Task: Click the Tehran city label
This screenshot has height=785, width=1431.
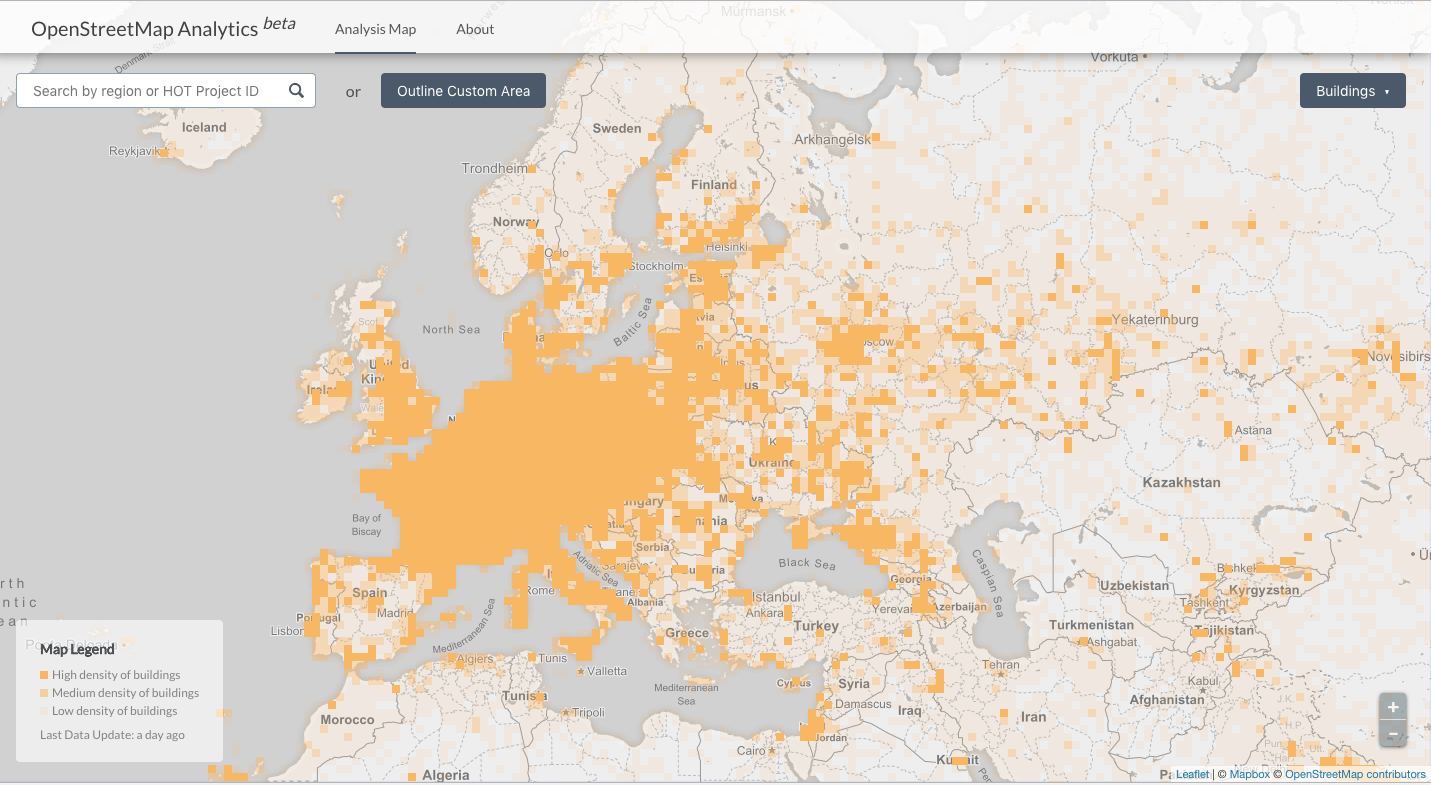Action: click(1001, 664)
